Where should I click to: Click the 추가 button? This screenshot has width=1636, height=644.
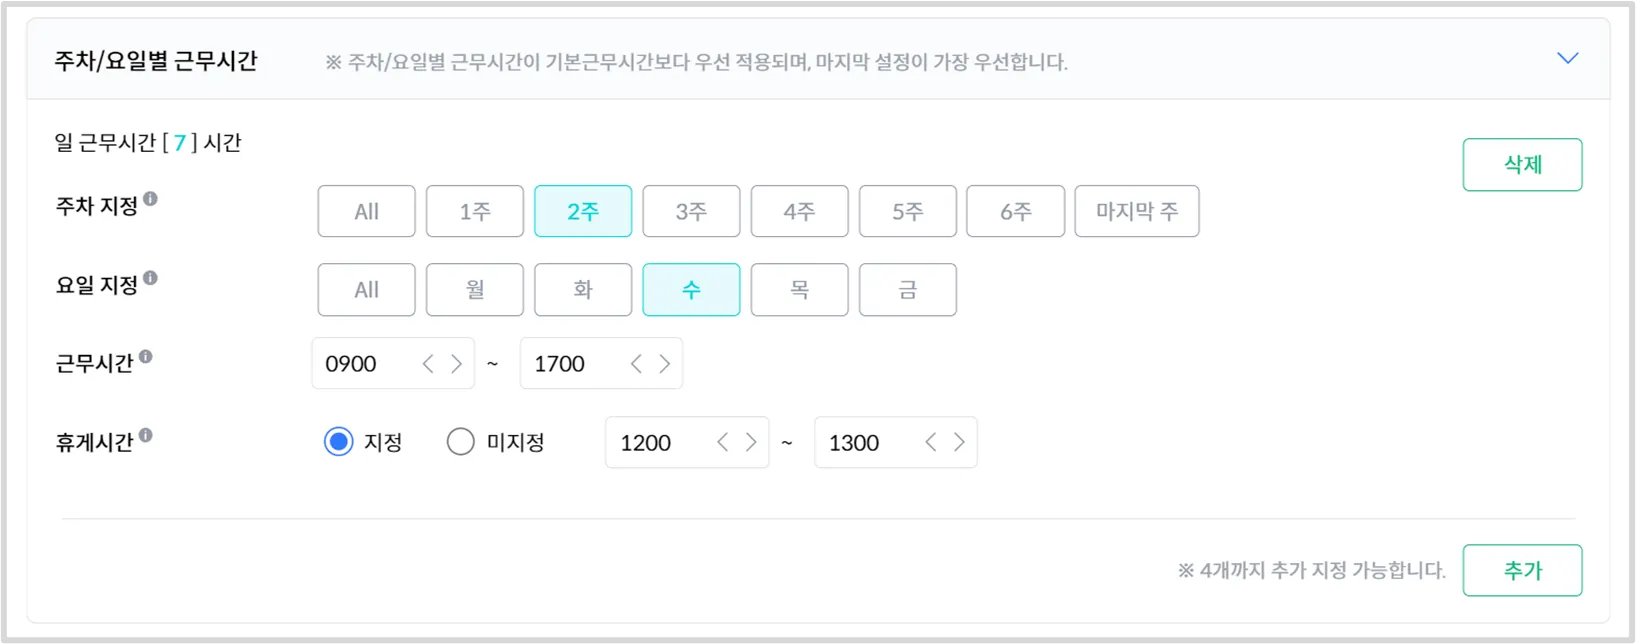pyautogui.click(x=1522, y=570)
